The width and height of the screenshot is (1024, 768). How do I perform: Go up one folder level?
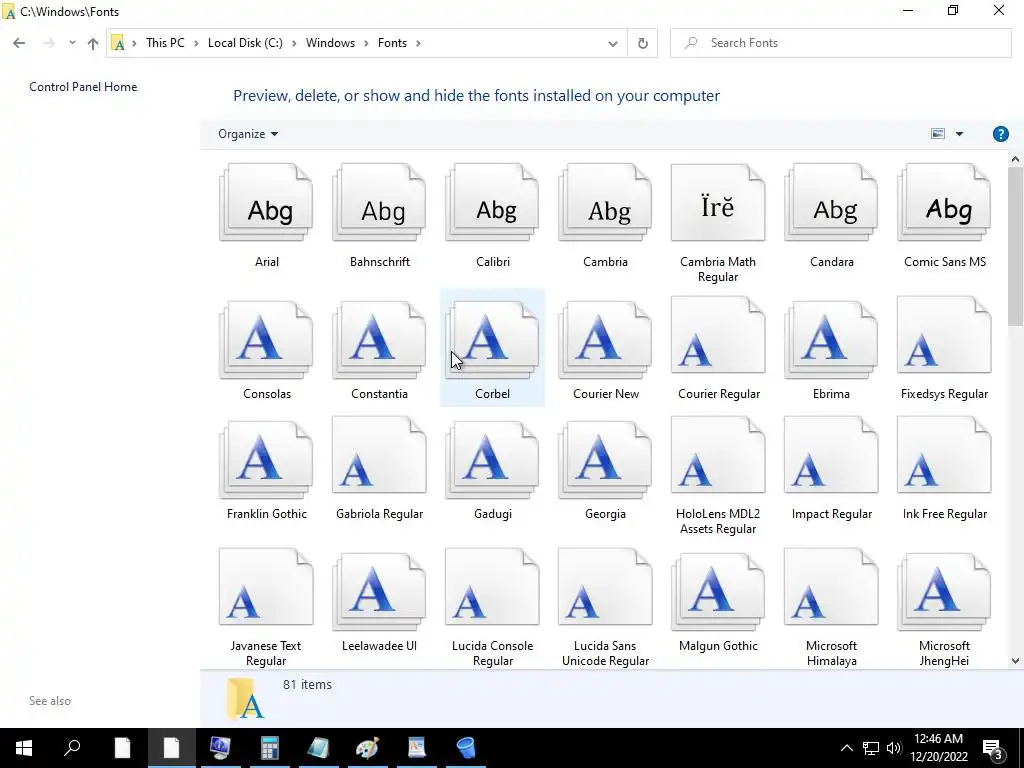93,43
